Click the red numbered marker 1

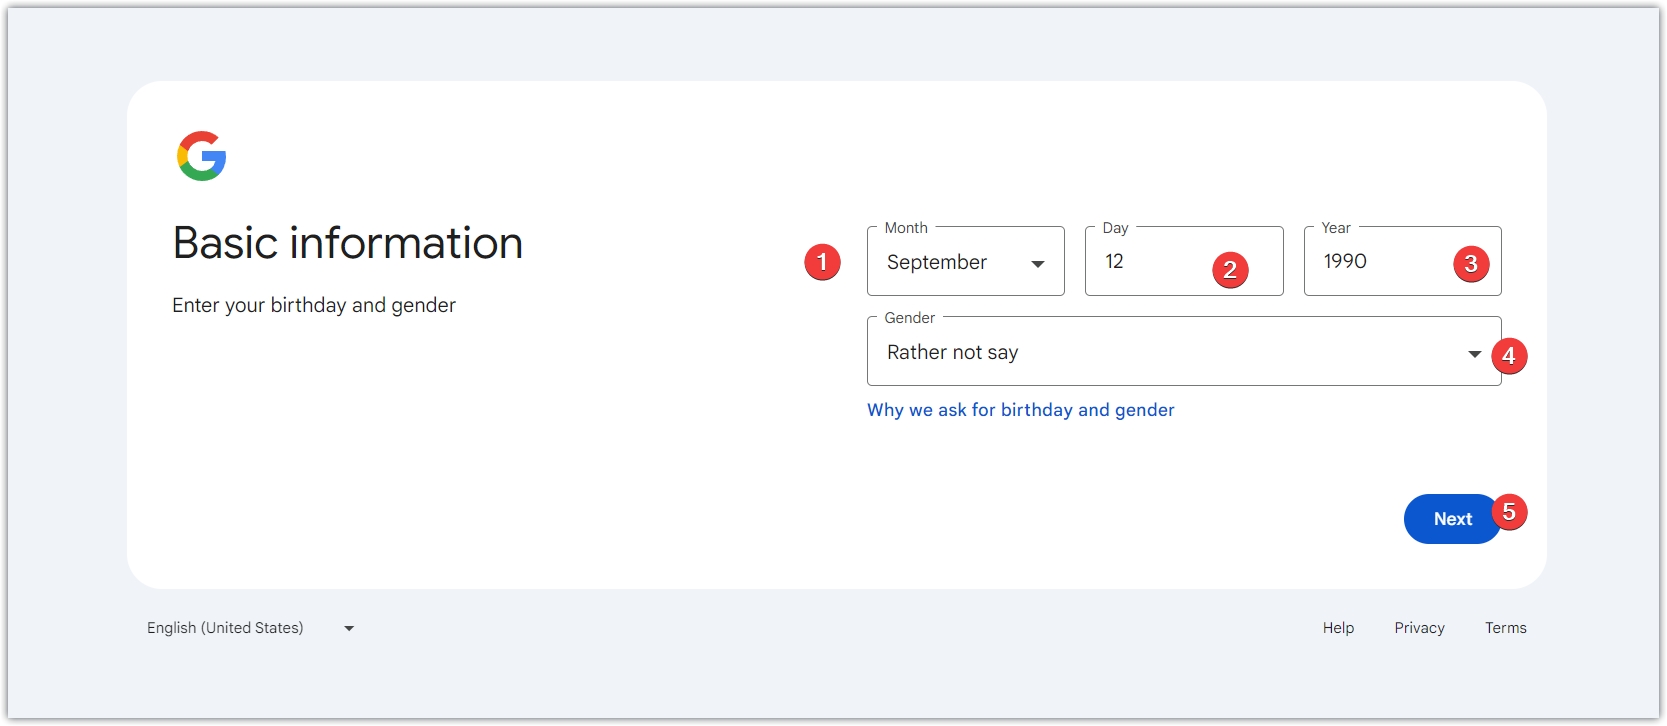click(x=822, y=262)
